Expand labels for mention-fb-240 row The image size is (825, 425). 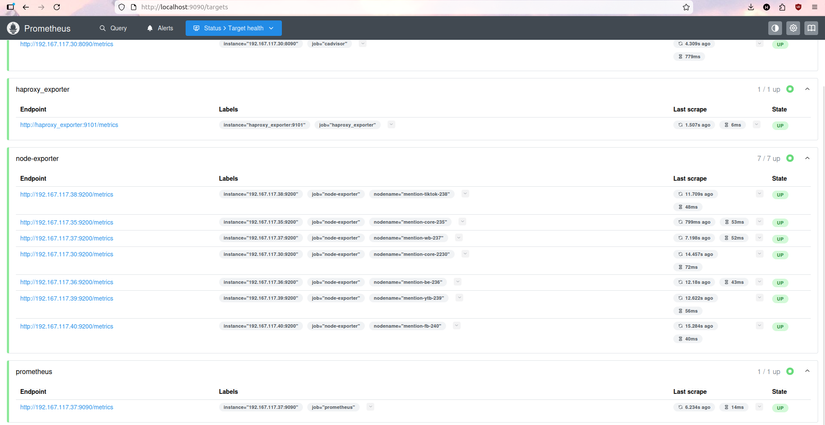(457, 325)
